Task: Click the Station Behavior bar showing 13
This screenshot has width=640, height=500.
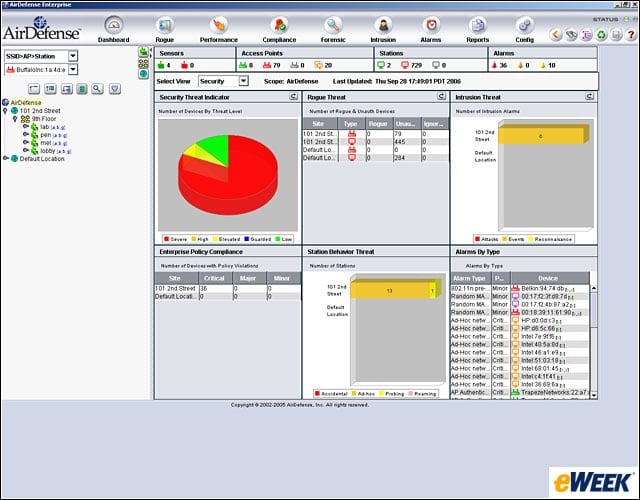Action: point(389,291)
